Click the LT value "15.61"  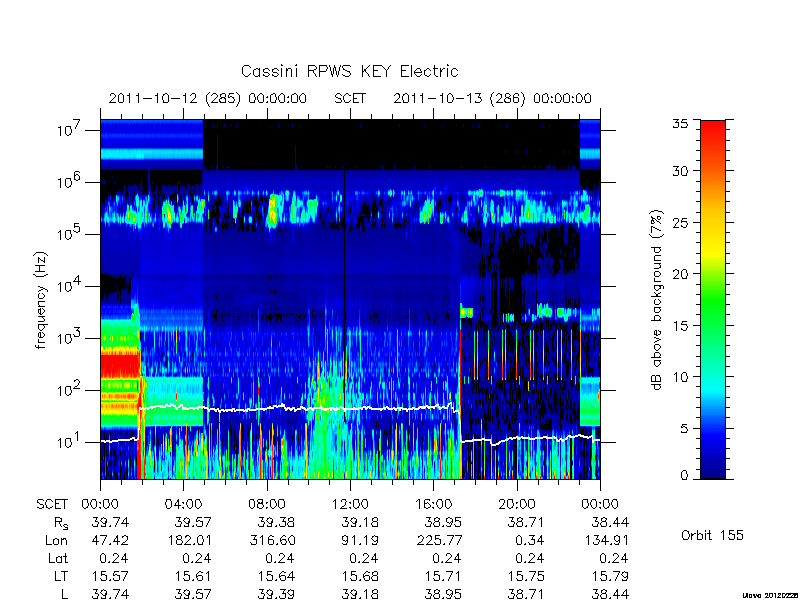193,576
